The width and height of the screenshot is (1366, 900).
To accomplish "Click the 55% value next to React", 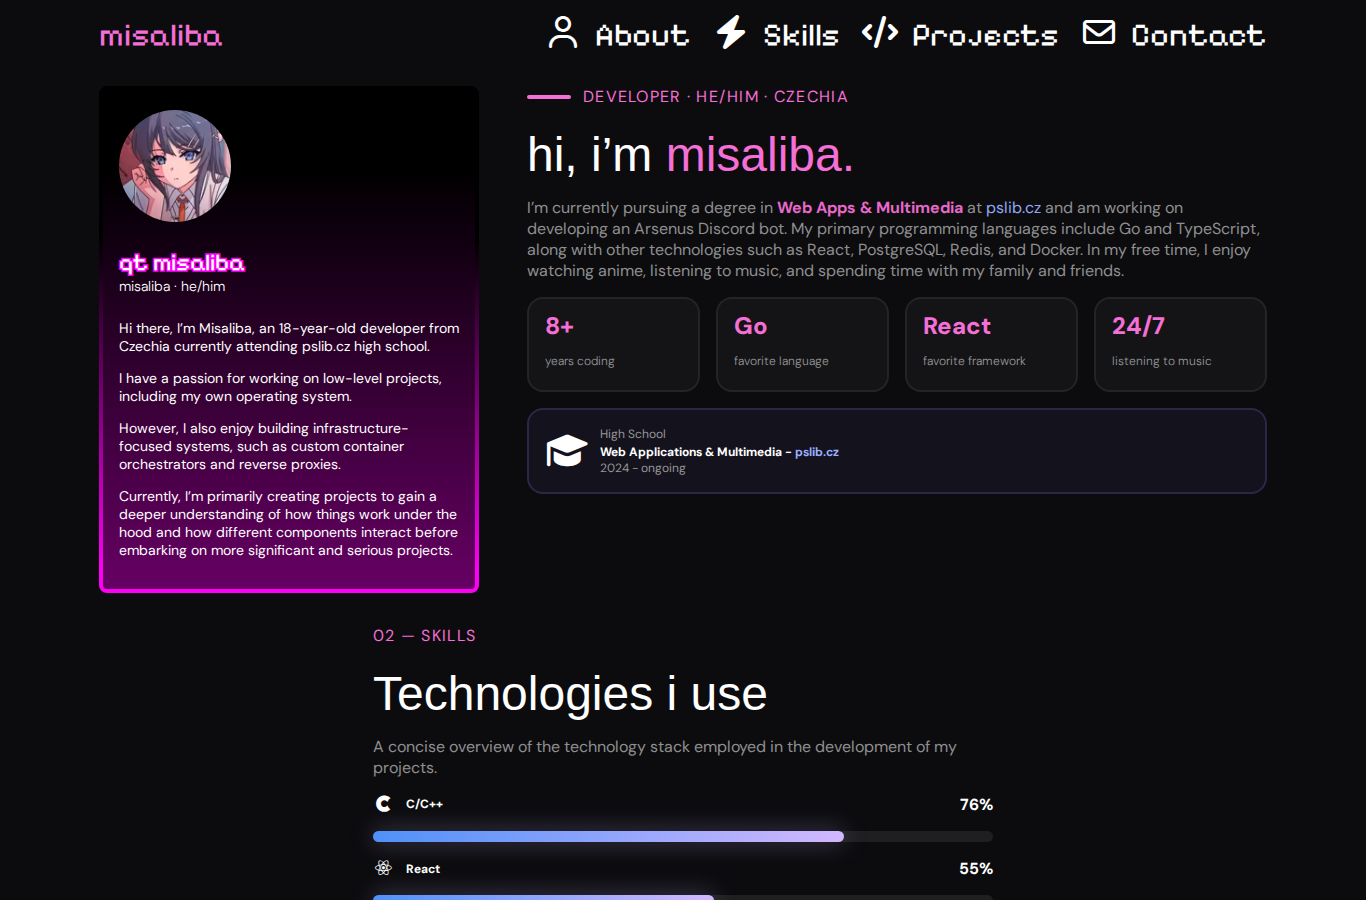I will click(976, 868).
